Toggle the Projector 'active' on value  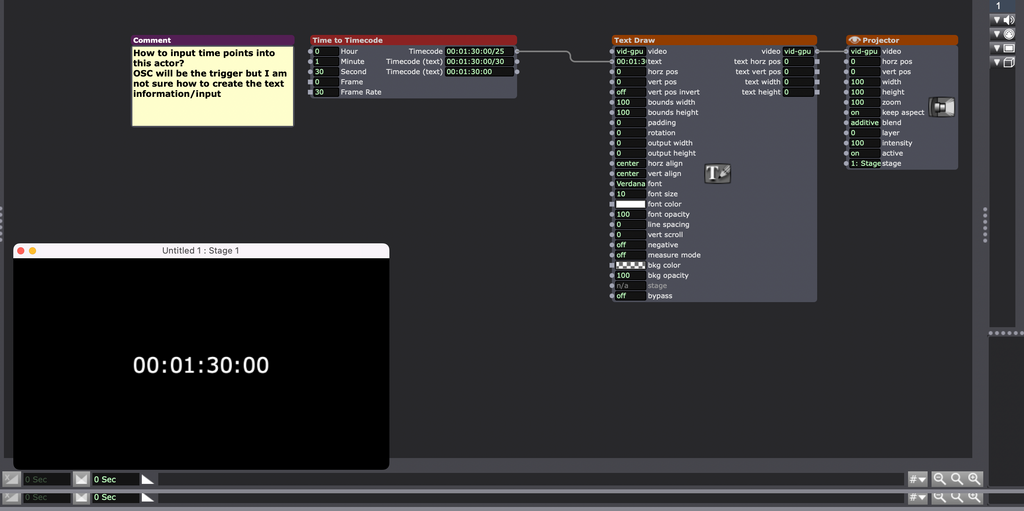pyautogui.click(x=863, y=153)
